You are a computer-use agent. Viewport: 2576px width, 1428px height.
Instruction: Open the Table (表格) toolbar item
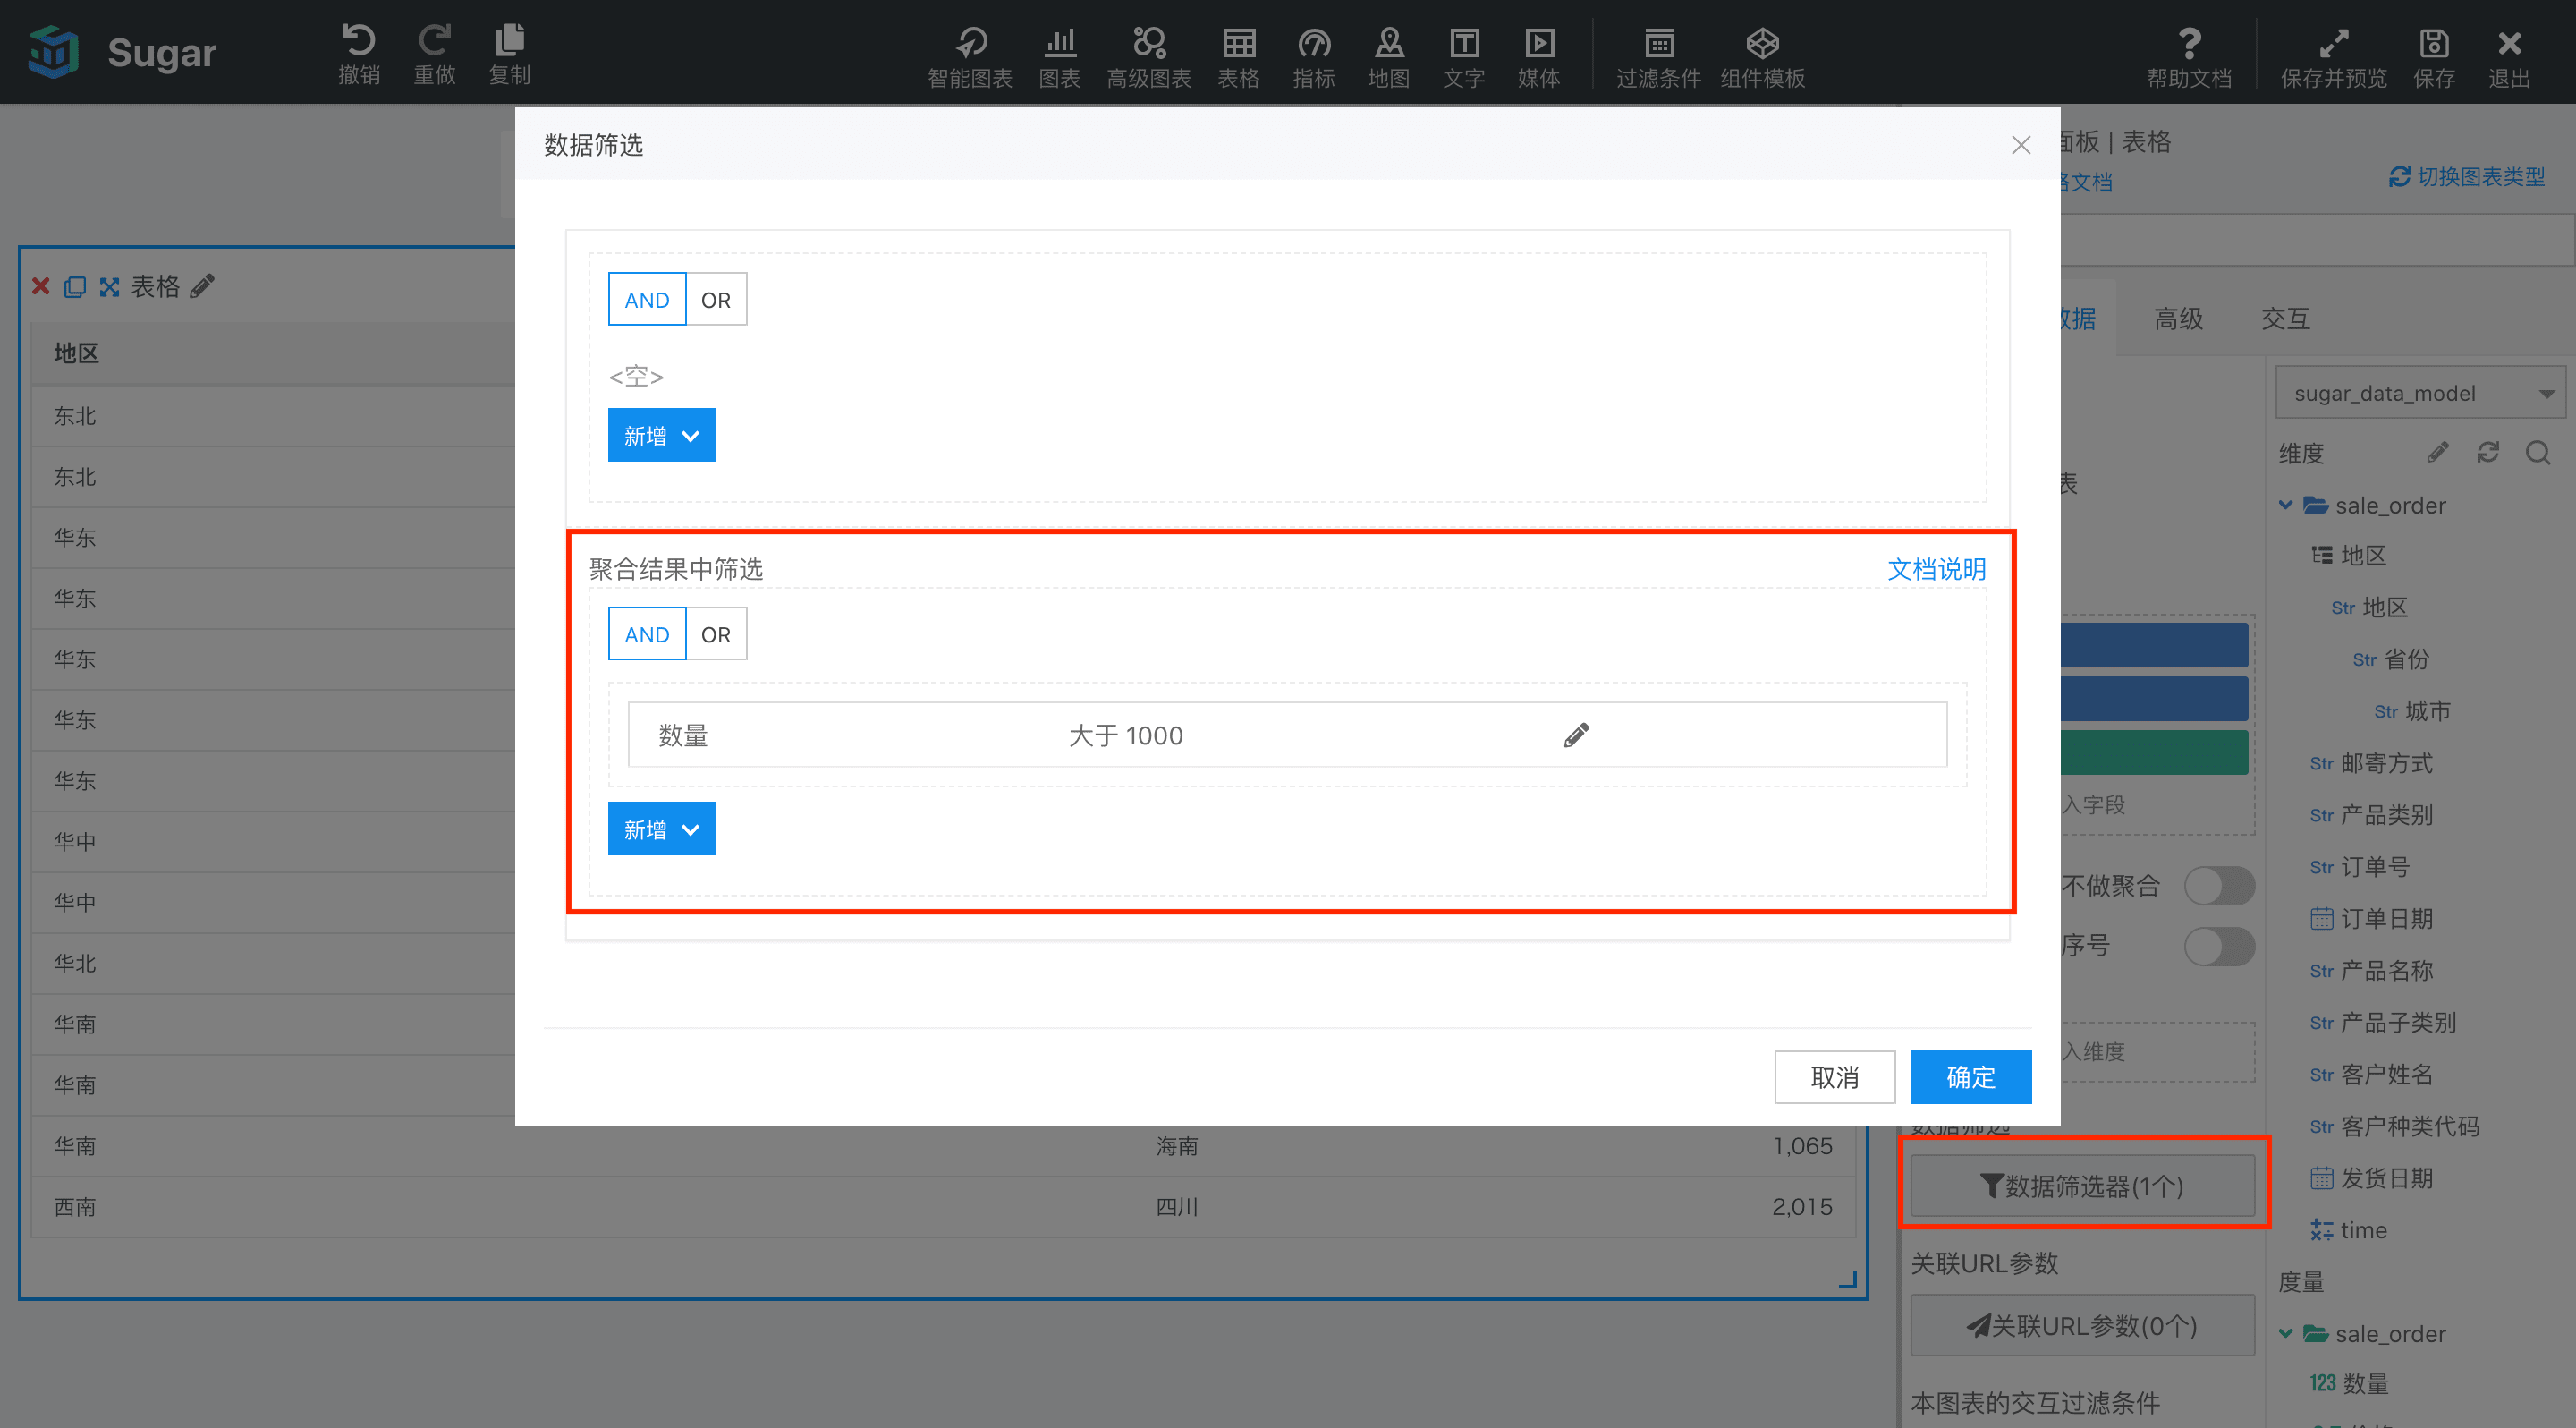1238,57
